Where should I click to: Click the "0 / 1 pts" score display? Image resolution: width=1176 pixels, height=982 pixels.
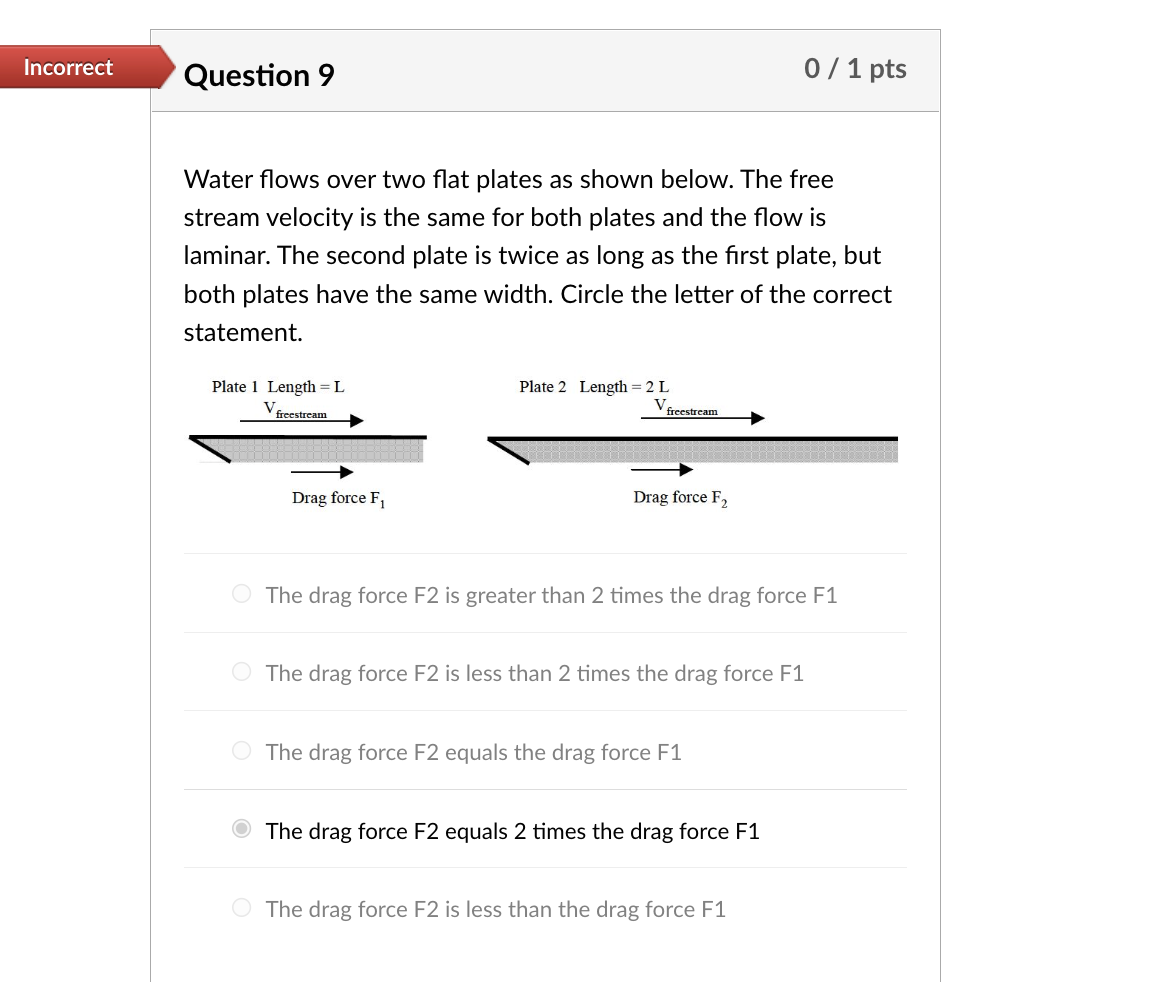tap(855, 69)
